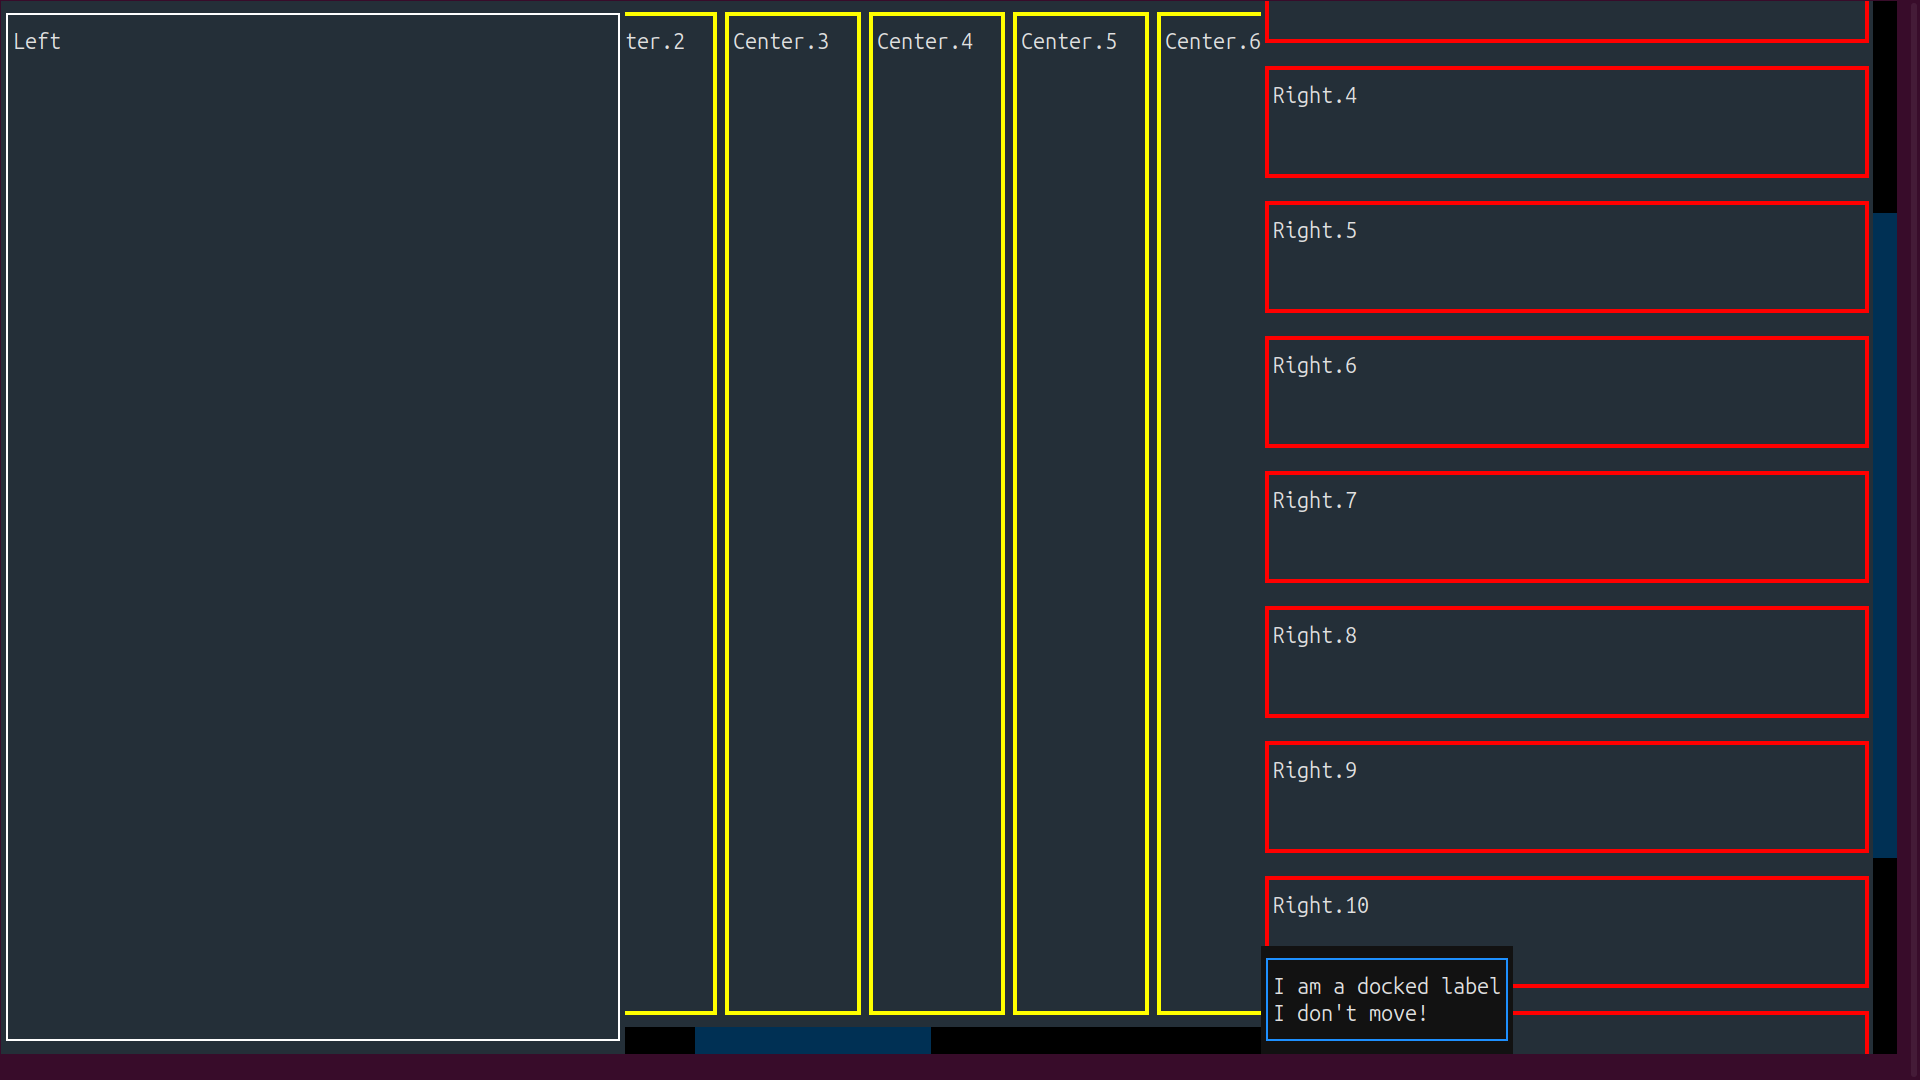Select the Center.2 column

[668, 500]
